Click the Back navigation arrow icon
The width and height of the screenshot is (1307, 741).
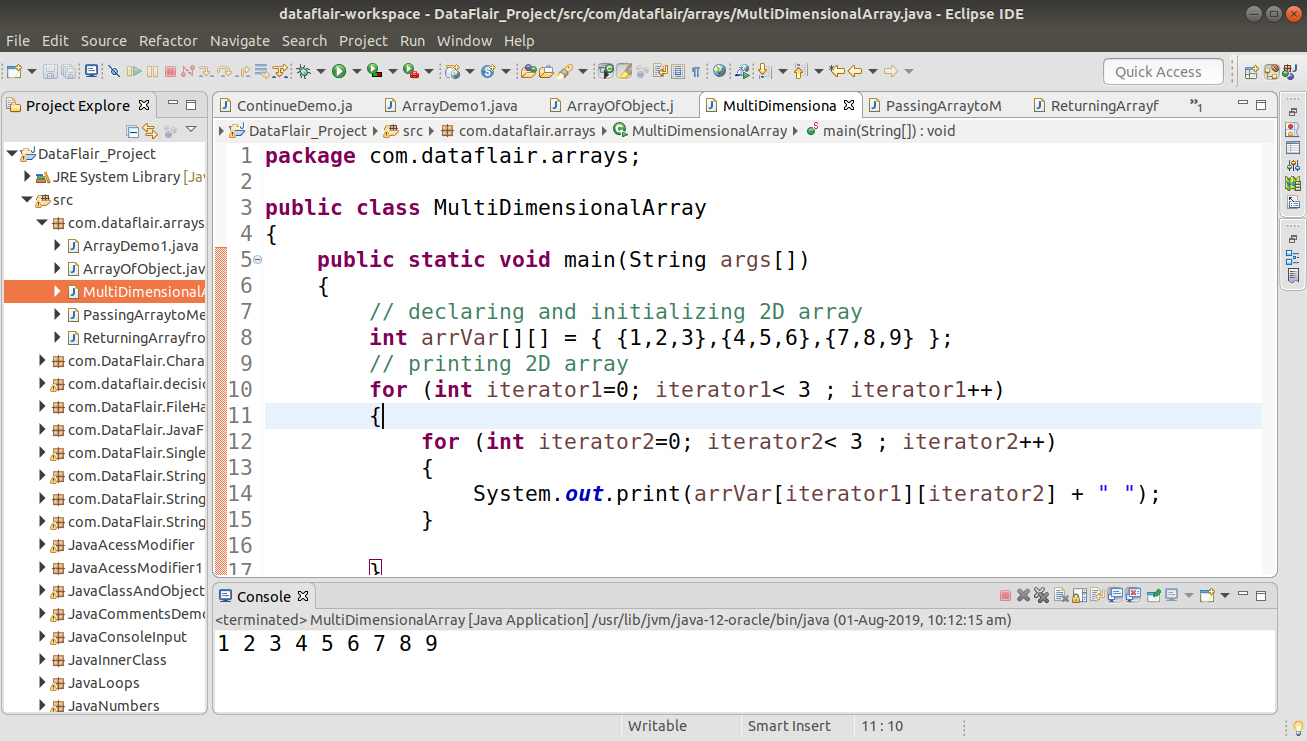coord(855,71)
